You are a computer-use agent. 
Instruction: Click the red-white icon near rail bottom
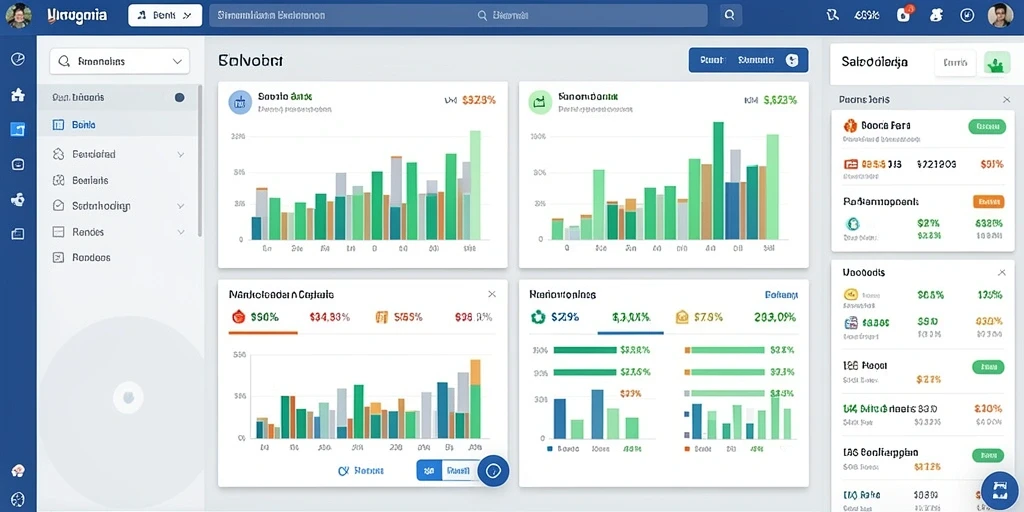click(x=18, y=470)
